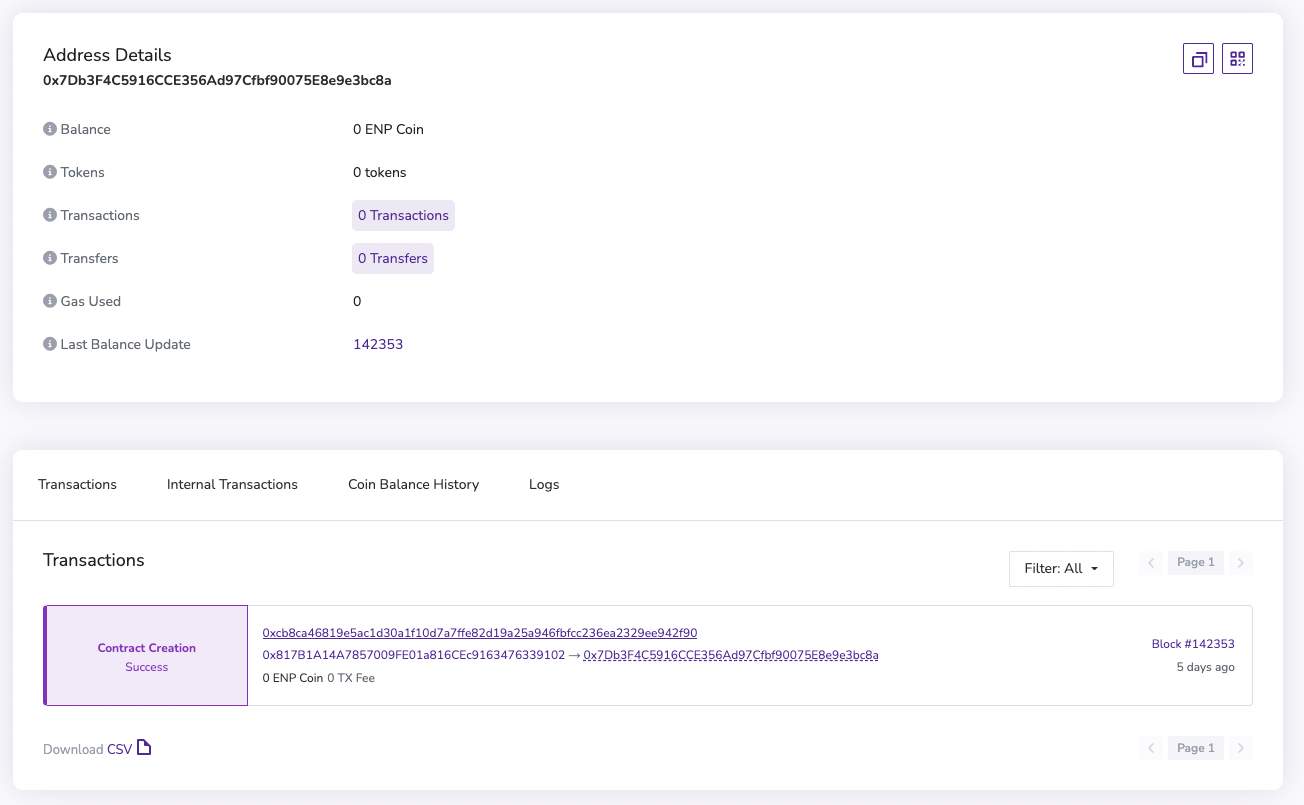
Task: Click the info icon beside Tokens
Action: [x=48, y=171]
